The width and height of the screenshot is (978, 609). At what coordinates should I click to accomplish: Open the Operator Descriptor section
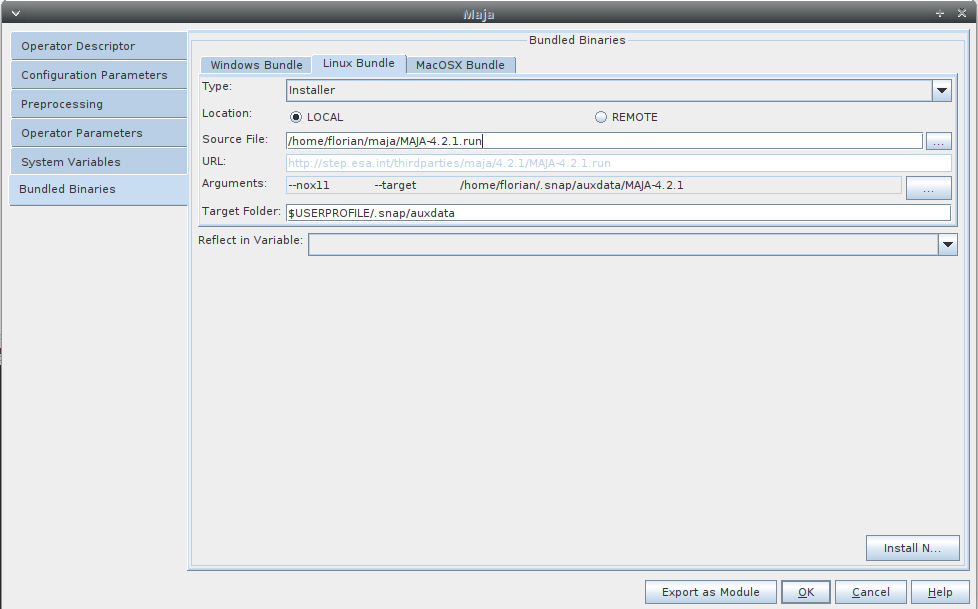click(98, 46)
